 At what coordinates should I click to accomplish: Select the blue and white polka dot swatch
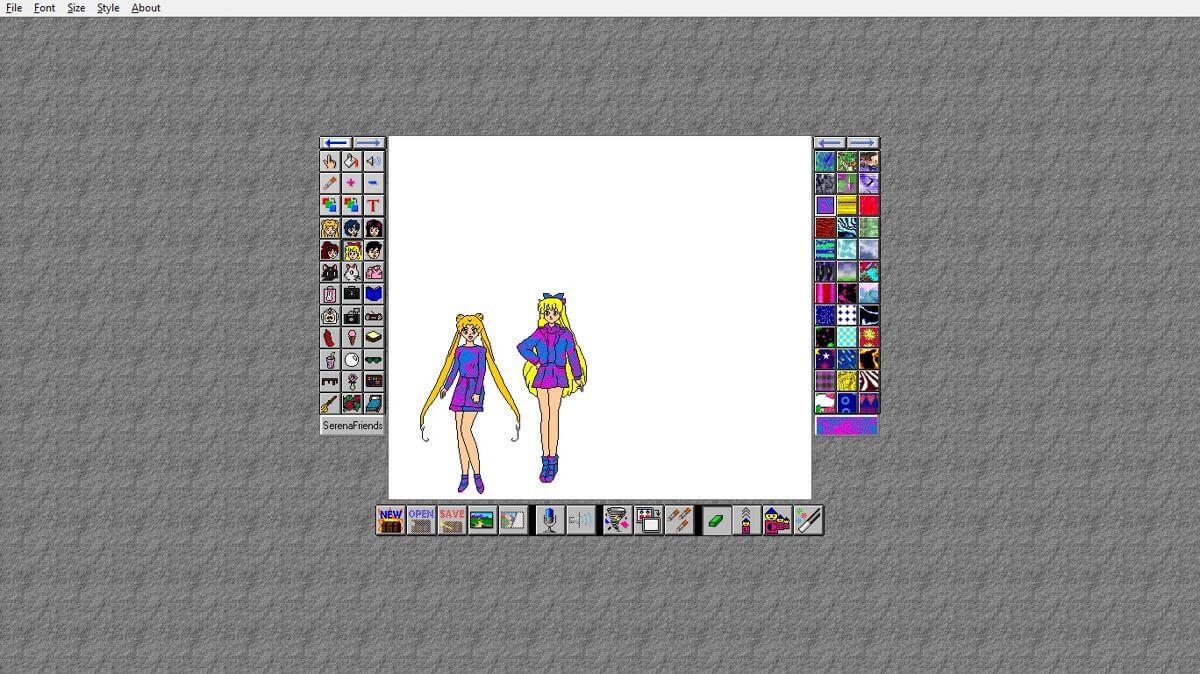pyautogui.click(x=847, y=315)
